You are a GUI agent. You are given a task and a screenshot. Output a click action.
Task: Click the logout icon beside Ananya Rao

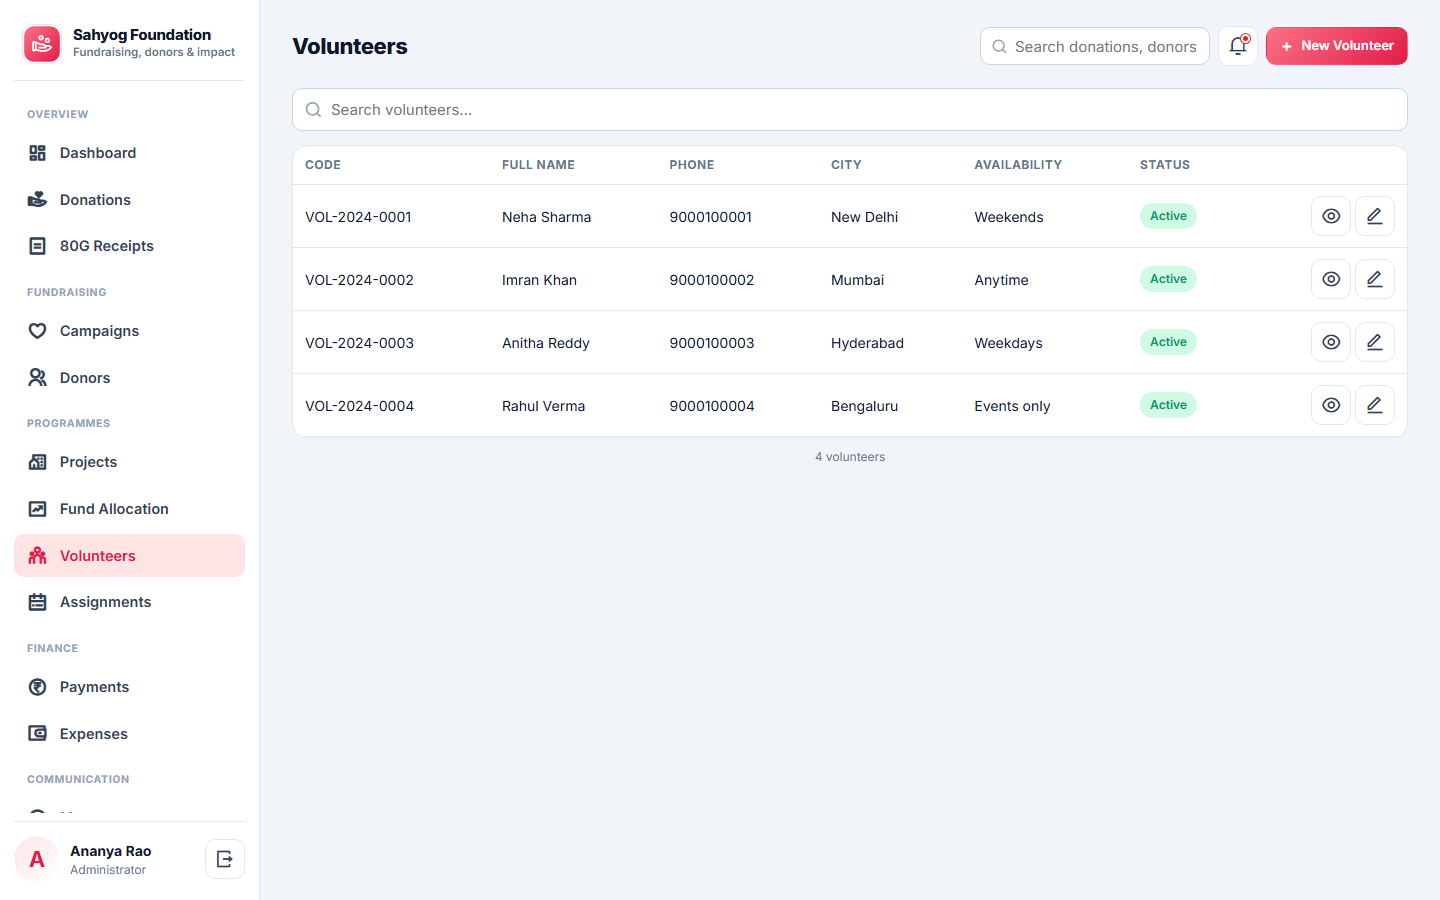[225, 859]
